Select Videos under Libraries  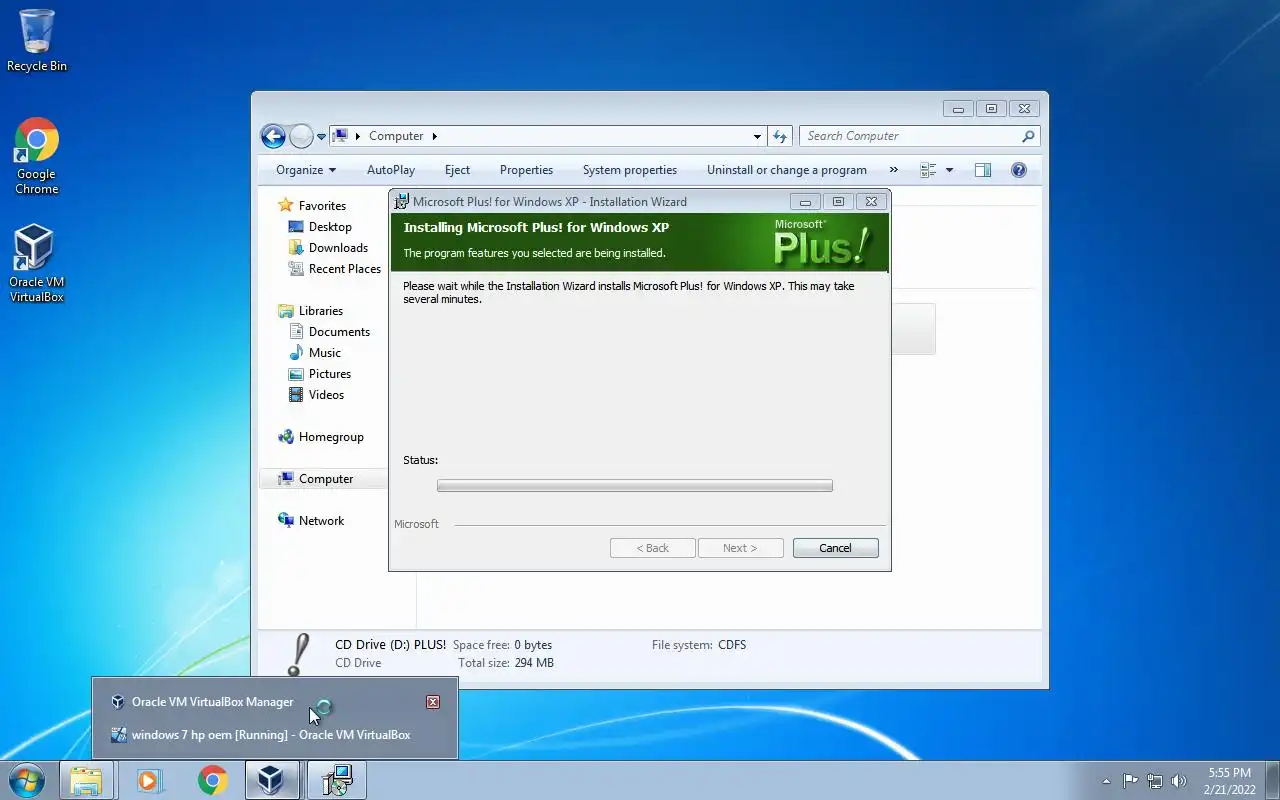tap(316, 395)
